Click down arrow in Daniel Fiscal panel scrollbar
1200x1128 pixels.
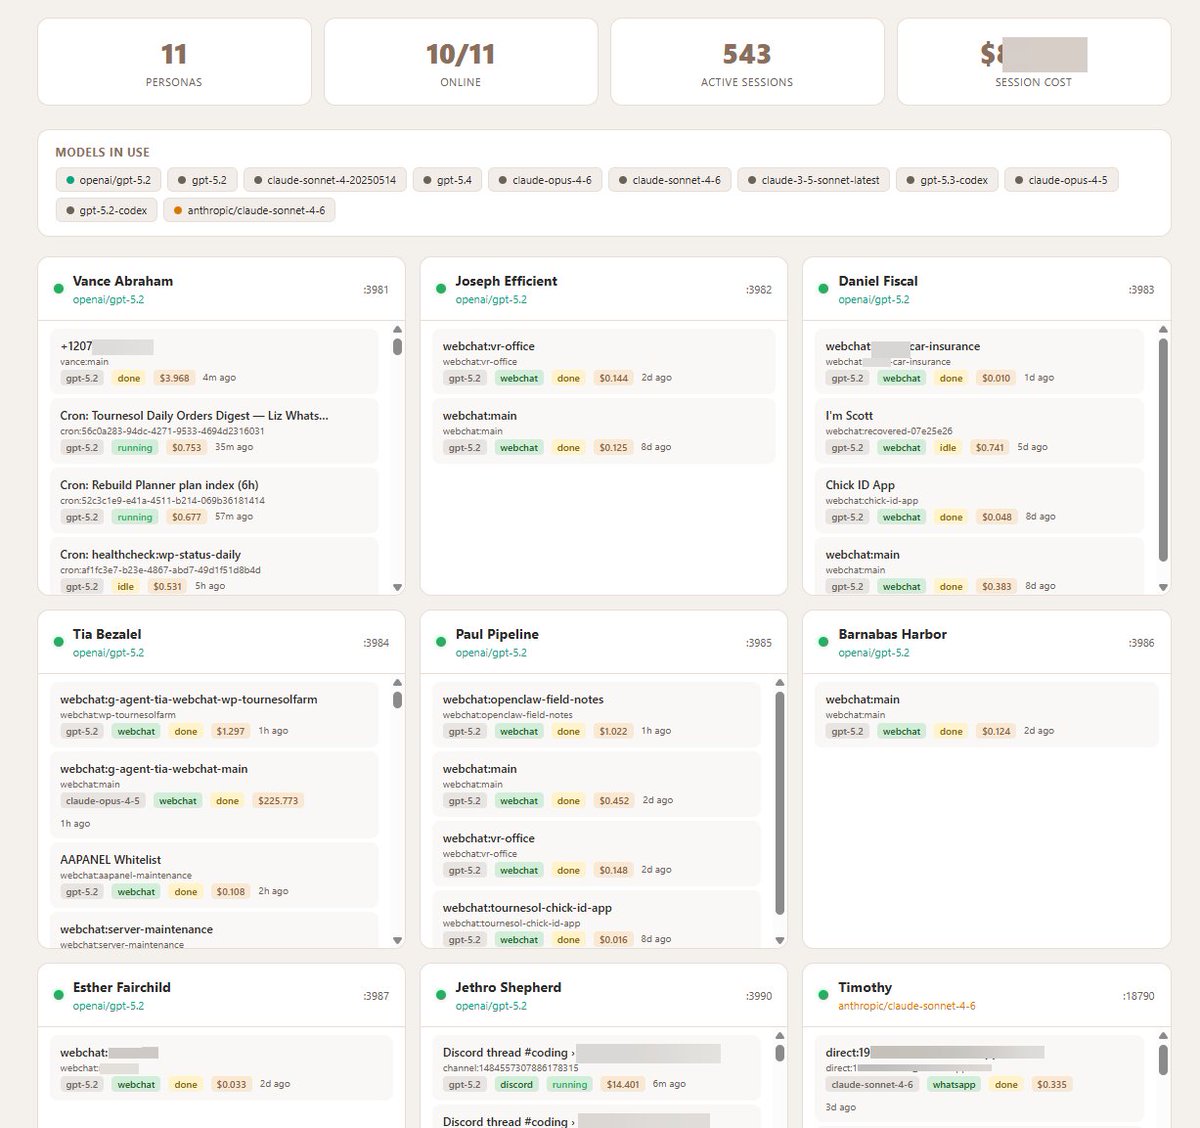(x=1162, y=587)
